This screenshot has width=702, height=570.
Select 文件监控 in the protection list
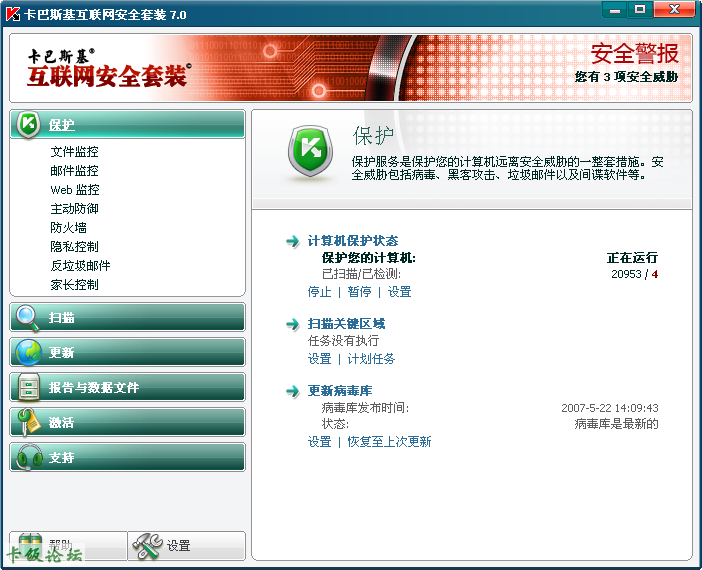74,152
